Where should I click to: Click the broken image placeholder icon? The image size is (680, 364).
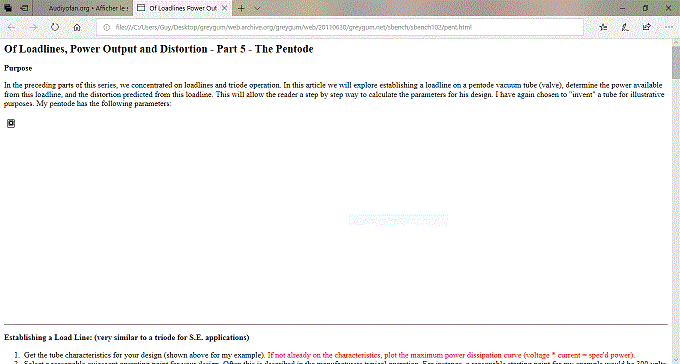point(11,124)
